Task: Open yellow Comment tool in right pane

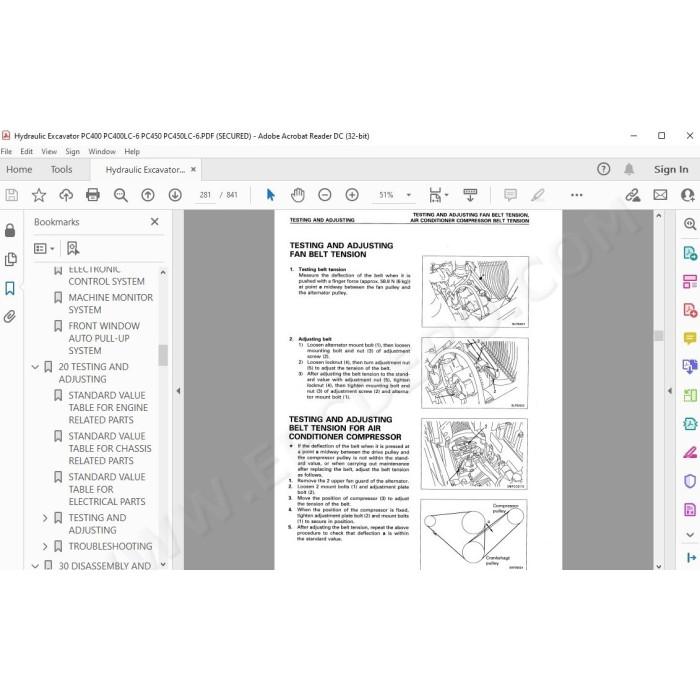Action: click(x=690, y=338)
